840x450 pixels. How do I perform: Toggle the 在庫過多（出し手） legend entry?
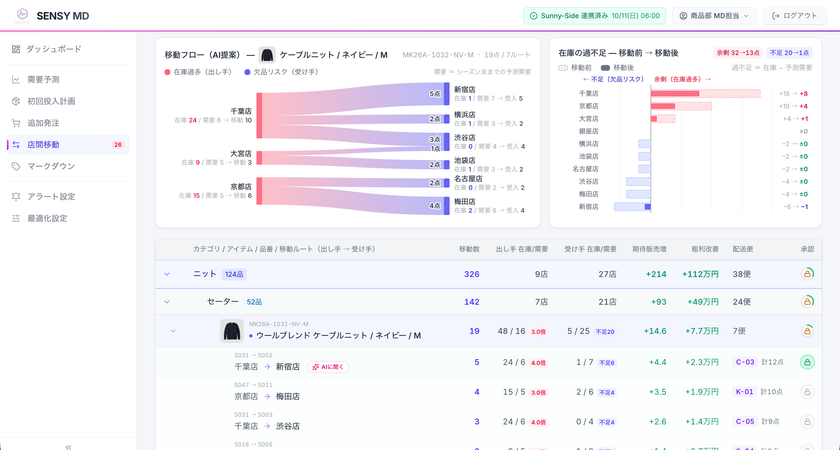click(x=201, y=72)
